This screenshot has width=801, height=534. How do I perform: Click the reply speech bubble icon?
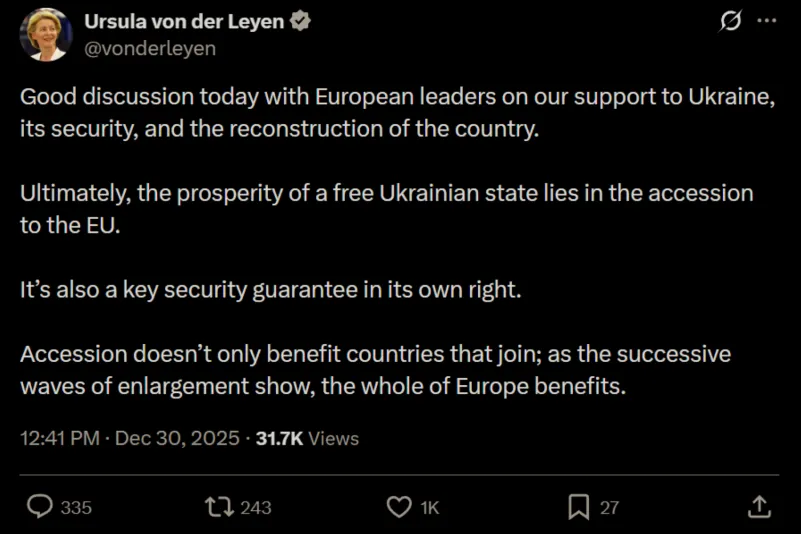coord(39,507)
